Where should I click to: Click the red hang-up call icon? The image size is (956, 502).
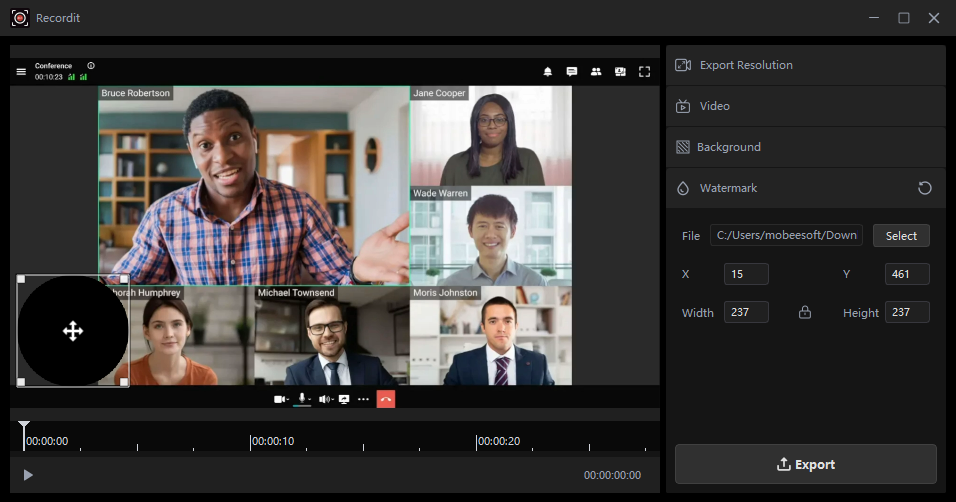386,399
